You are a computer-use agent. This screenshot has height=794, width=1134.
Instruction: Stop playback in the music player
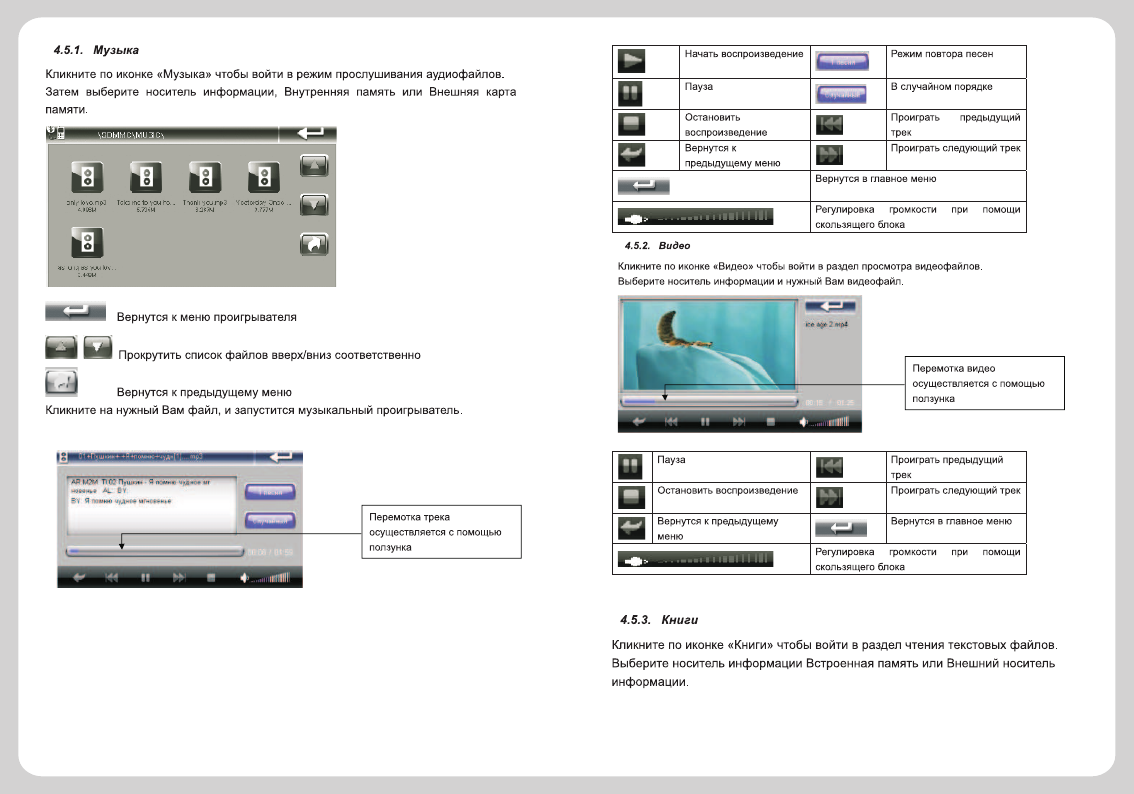click(x=211, y=577)
